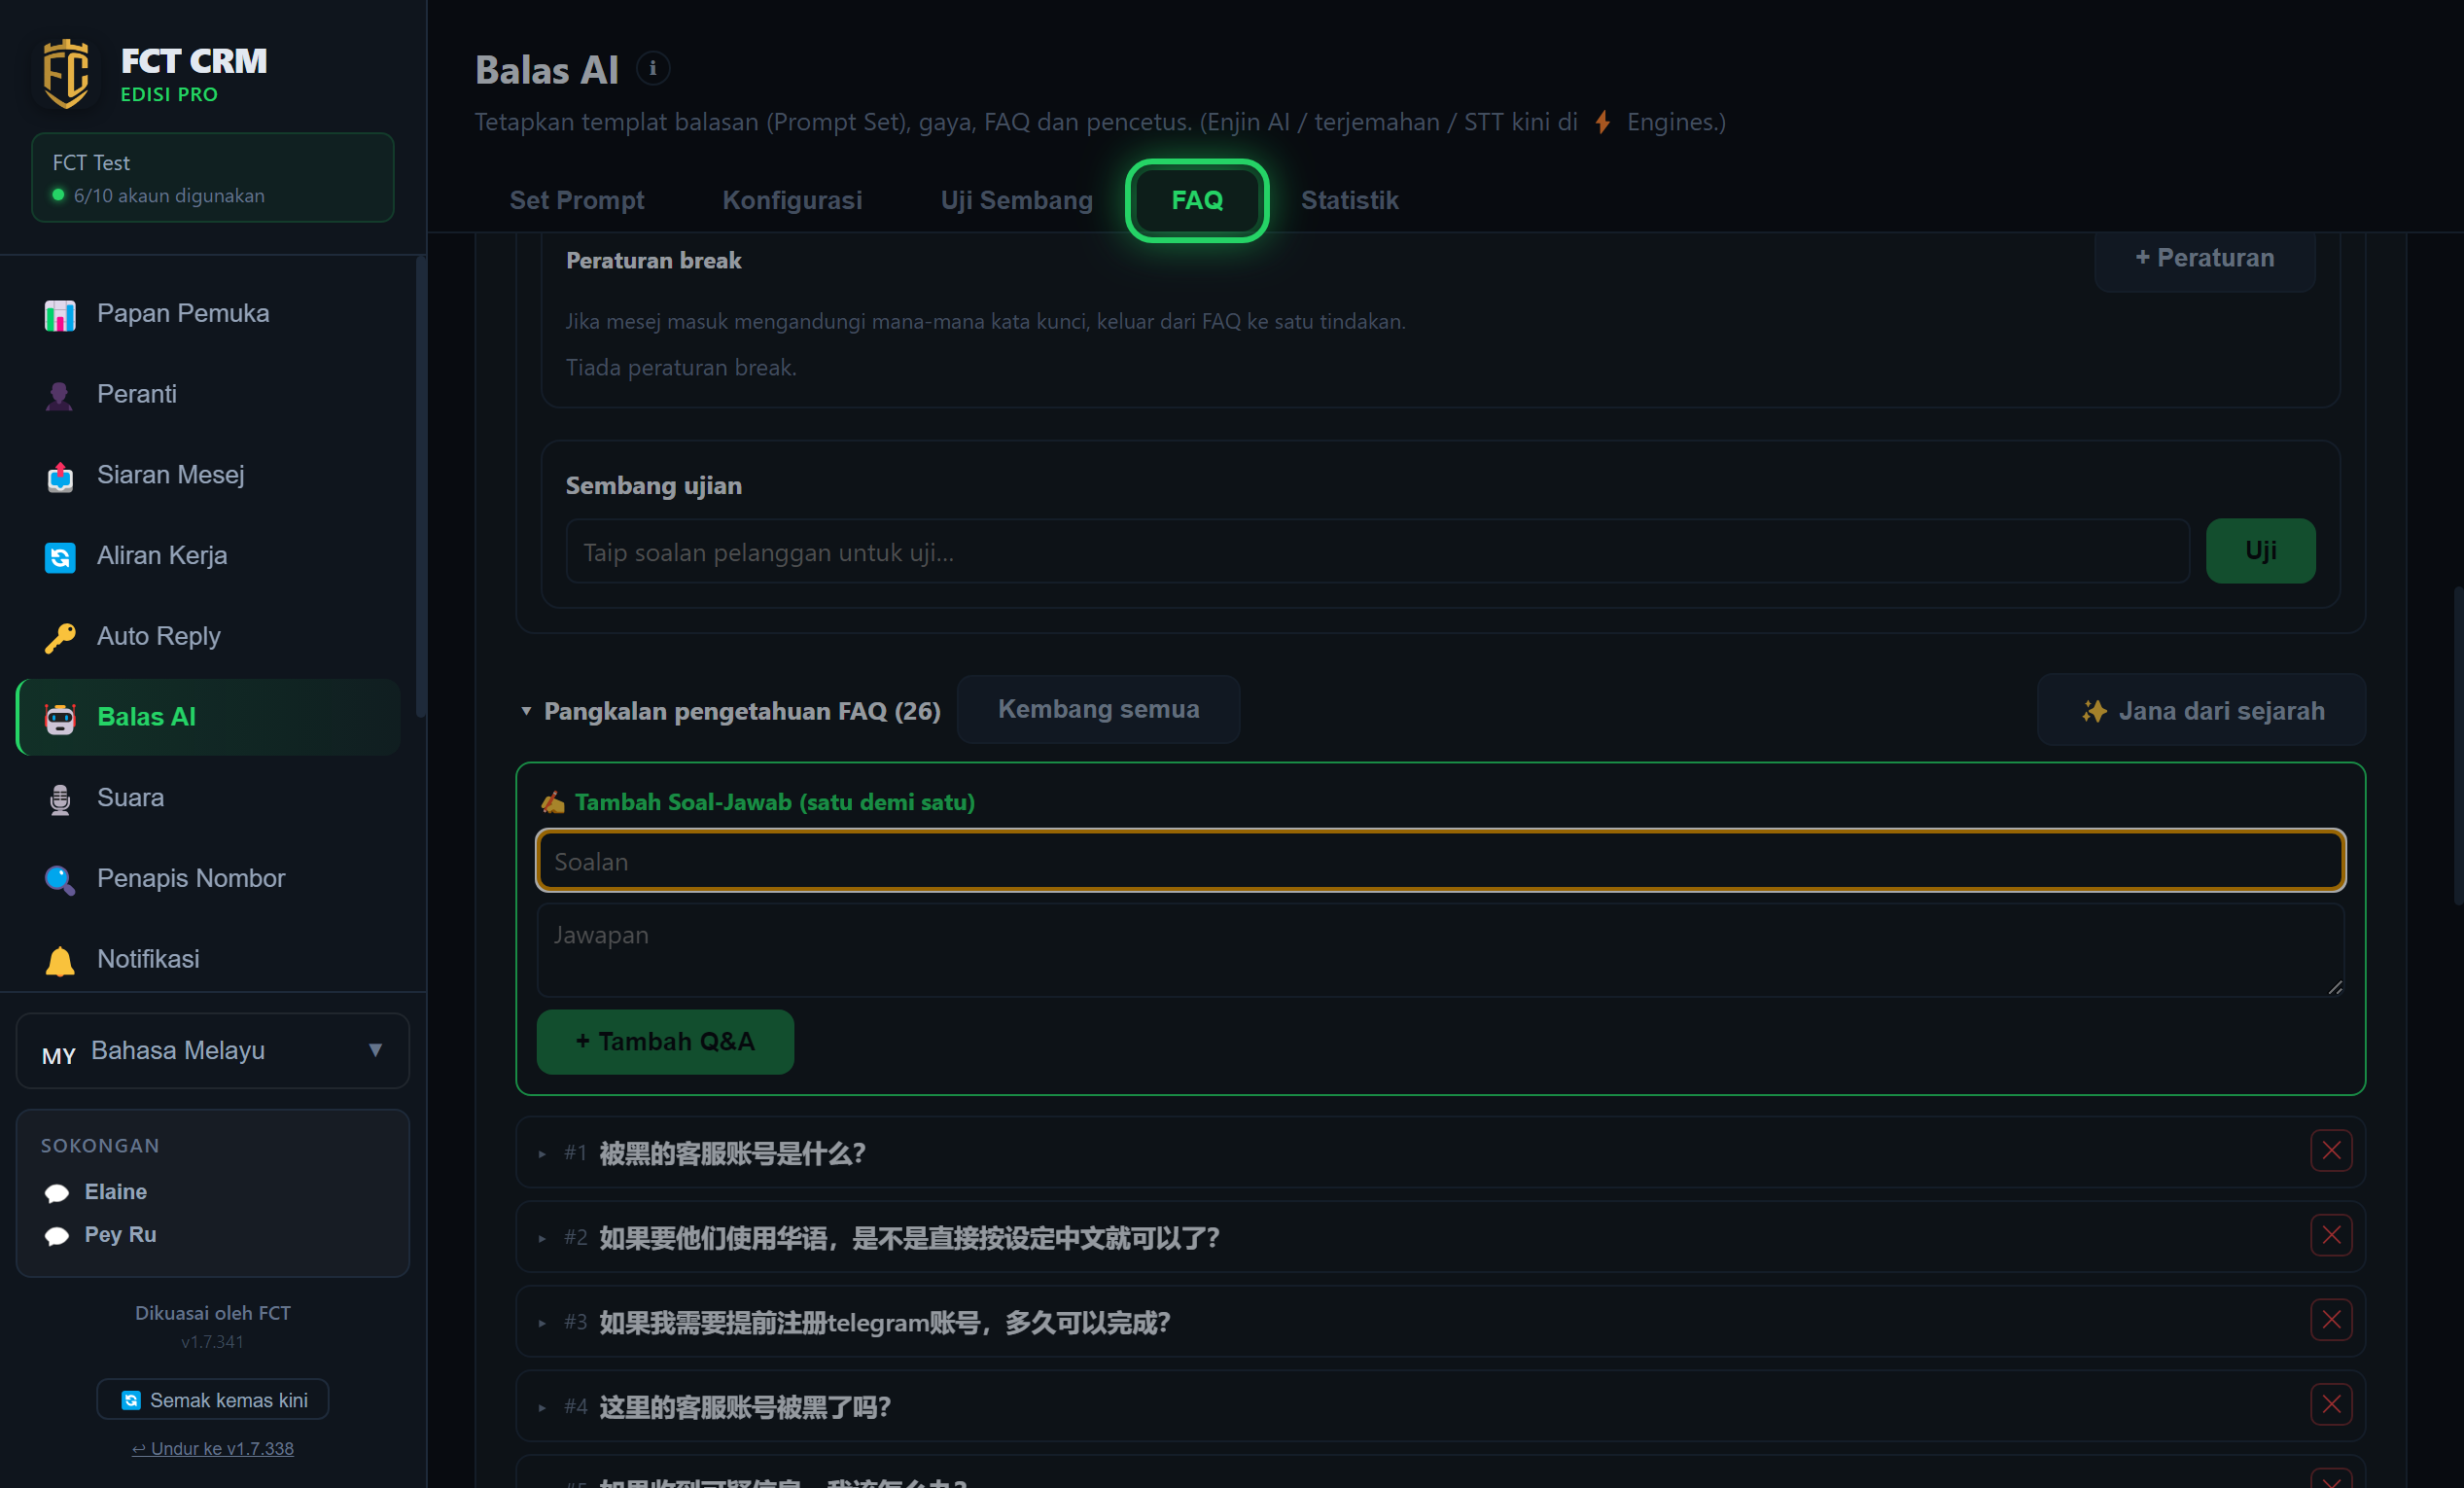
Task: Click the info icon beside Balas AI title
Action: click(653, 68)
